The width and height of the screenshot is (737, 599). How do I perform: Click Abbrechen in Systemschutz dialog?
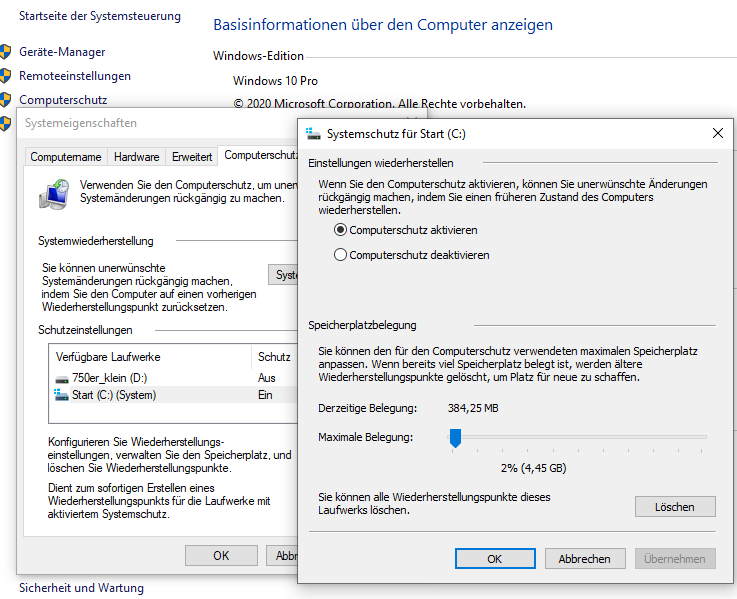pyautogui.click(x=585, y=559)
